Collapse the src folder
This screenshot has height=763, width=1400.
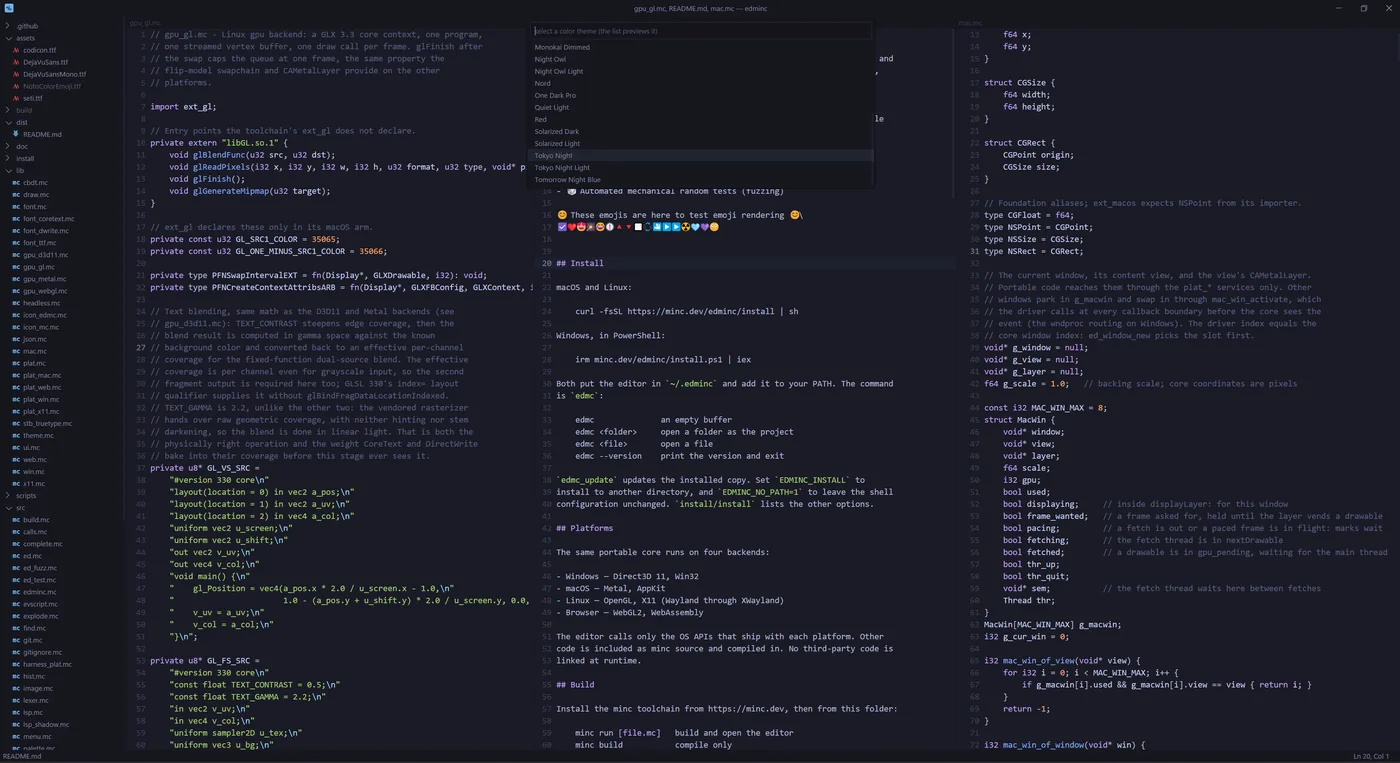click(8, 508)
